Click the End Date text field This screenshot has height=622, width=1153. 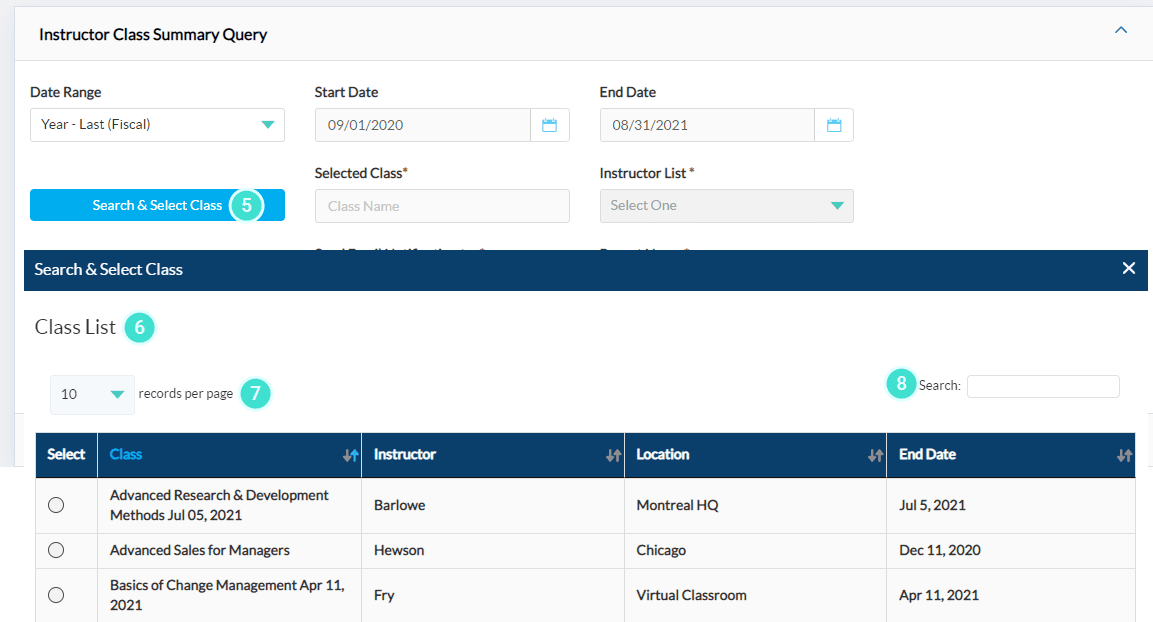(x=706, y=125)
